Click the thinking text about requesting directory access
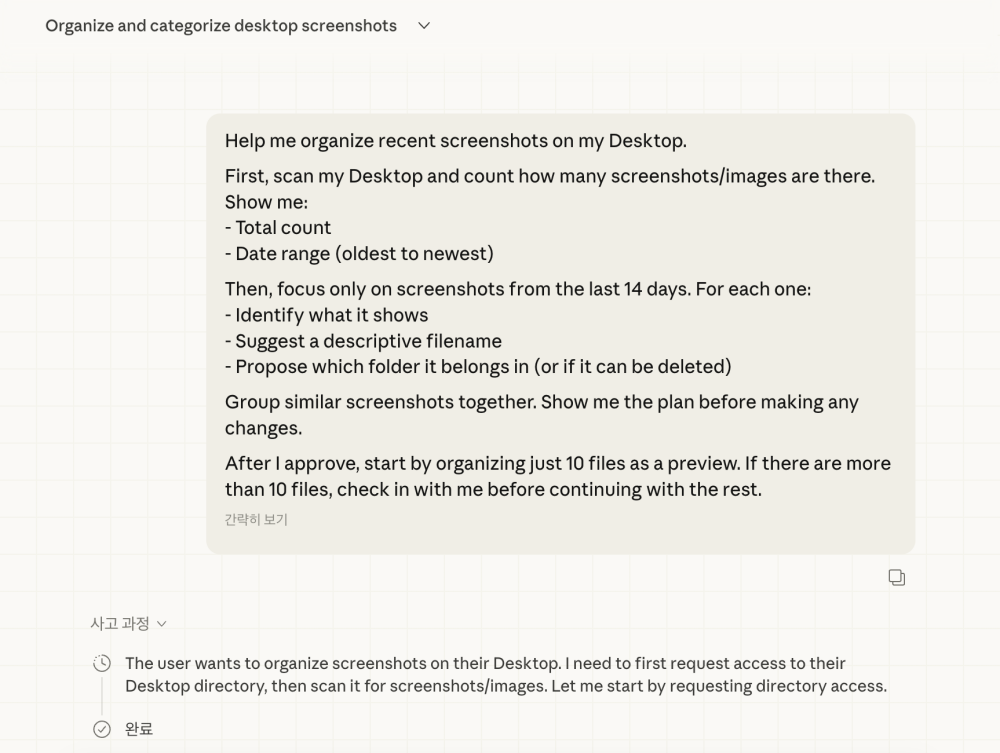 [506, 675]
